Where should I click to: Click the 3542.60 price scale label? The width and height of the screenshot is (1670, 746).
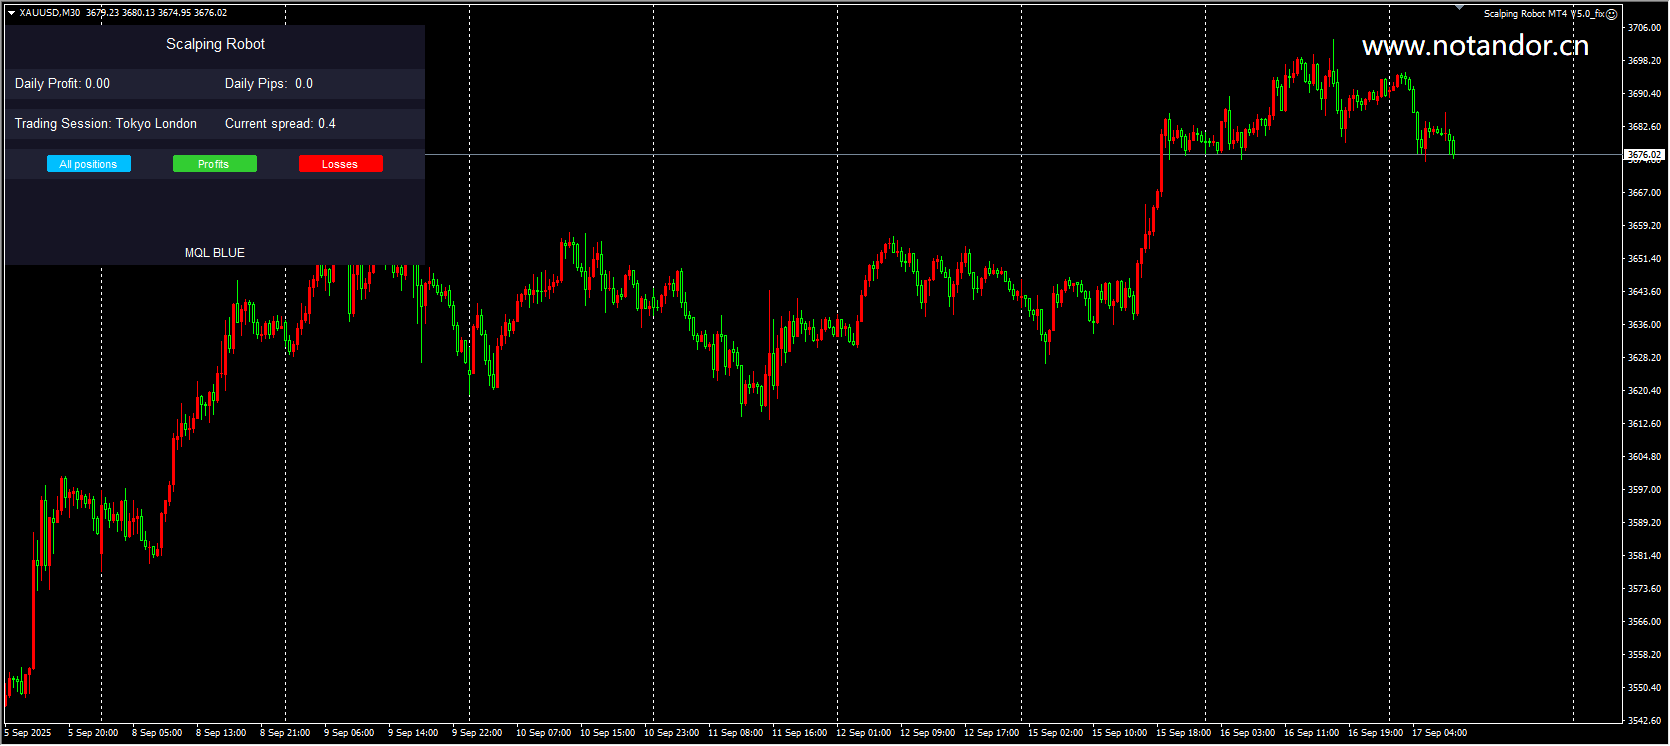(1644, 721)
